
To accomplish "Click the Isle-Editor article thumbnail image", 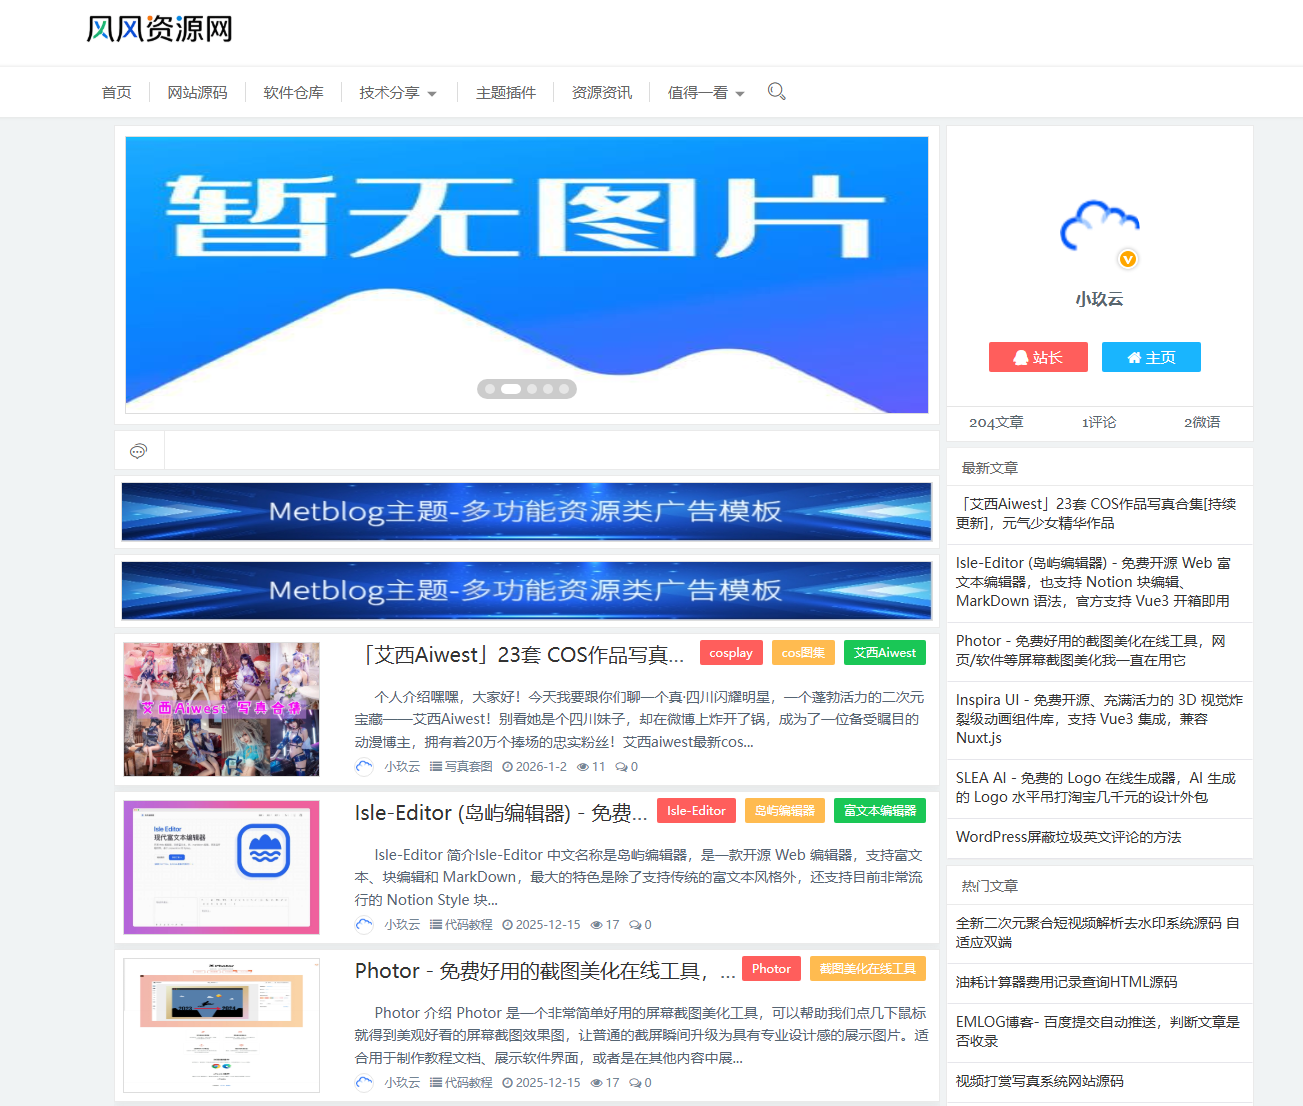I will 221,866.
